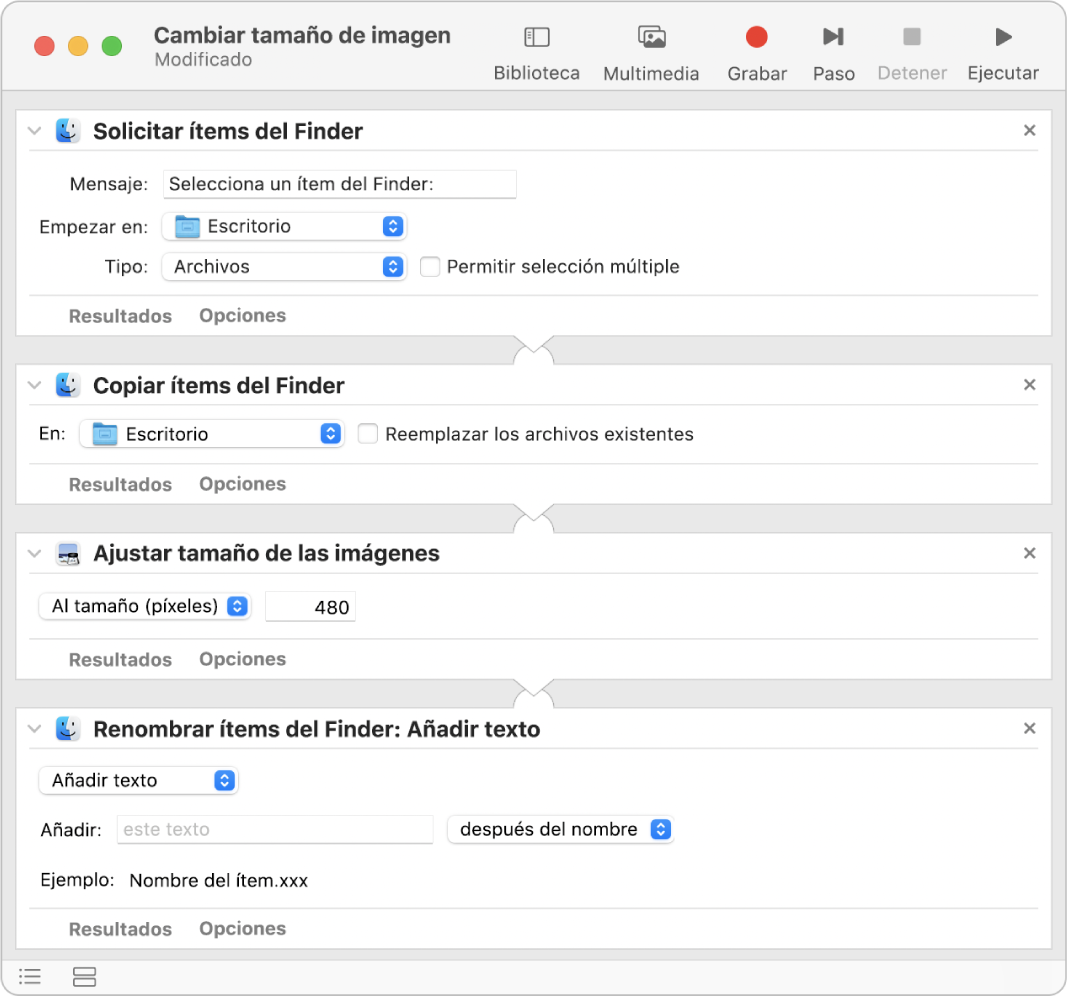Open the Biblioteca panel toolbar icon
This screenshot has width=1067, height=998.
pyautogui.click(x=537, y=38)
